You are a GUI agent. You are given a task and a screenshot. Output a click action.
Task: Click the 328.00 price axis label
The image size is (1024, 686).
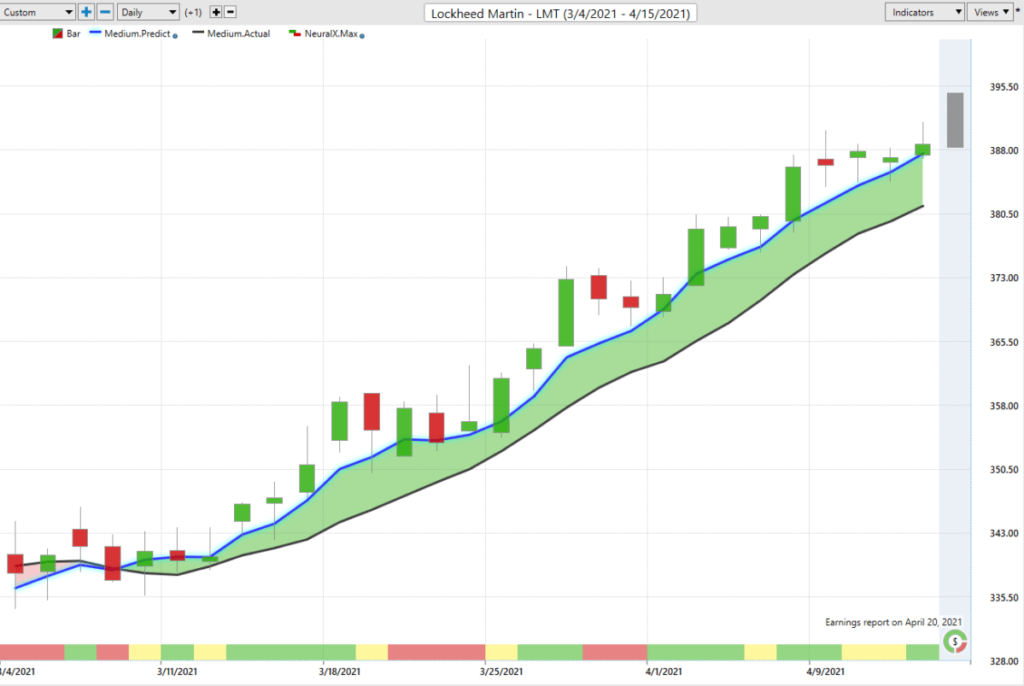(1004, 661)
